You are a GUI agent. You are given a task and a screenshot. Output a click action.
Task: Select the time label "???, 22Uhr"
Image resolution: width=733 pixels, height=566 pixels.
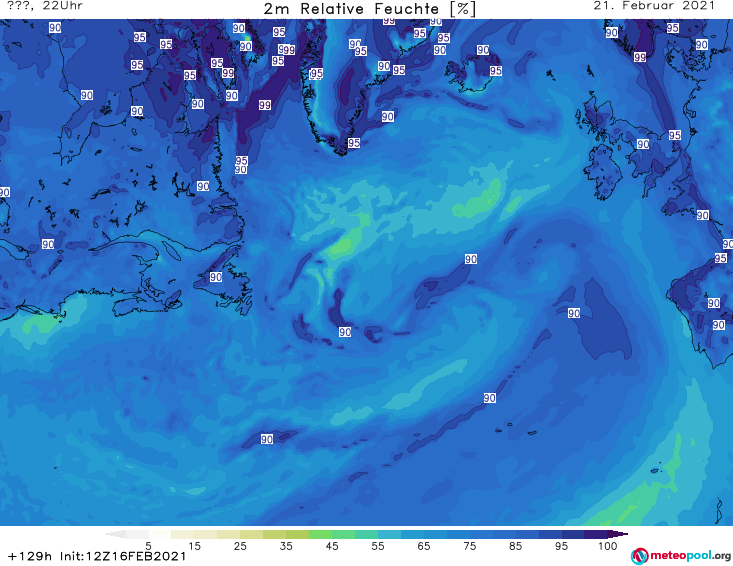tap(45, 6)
